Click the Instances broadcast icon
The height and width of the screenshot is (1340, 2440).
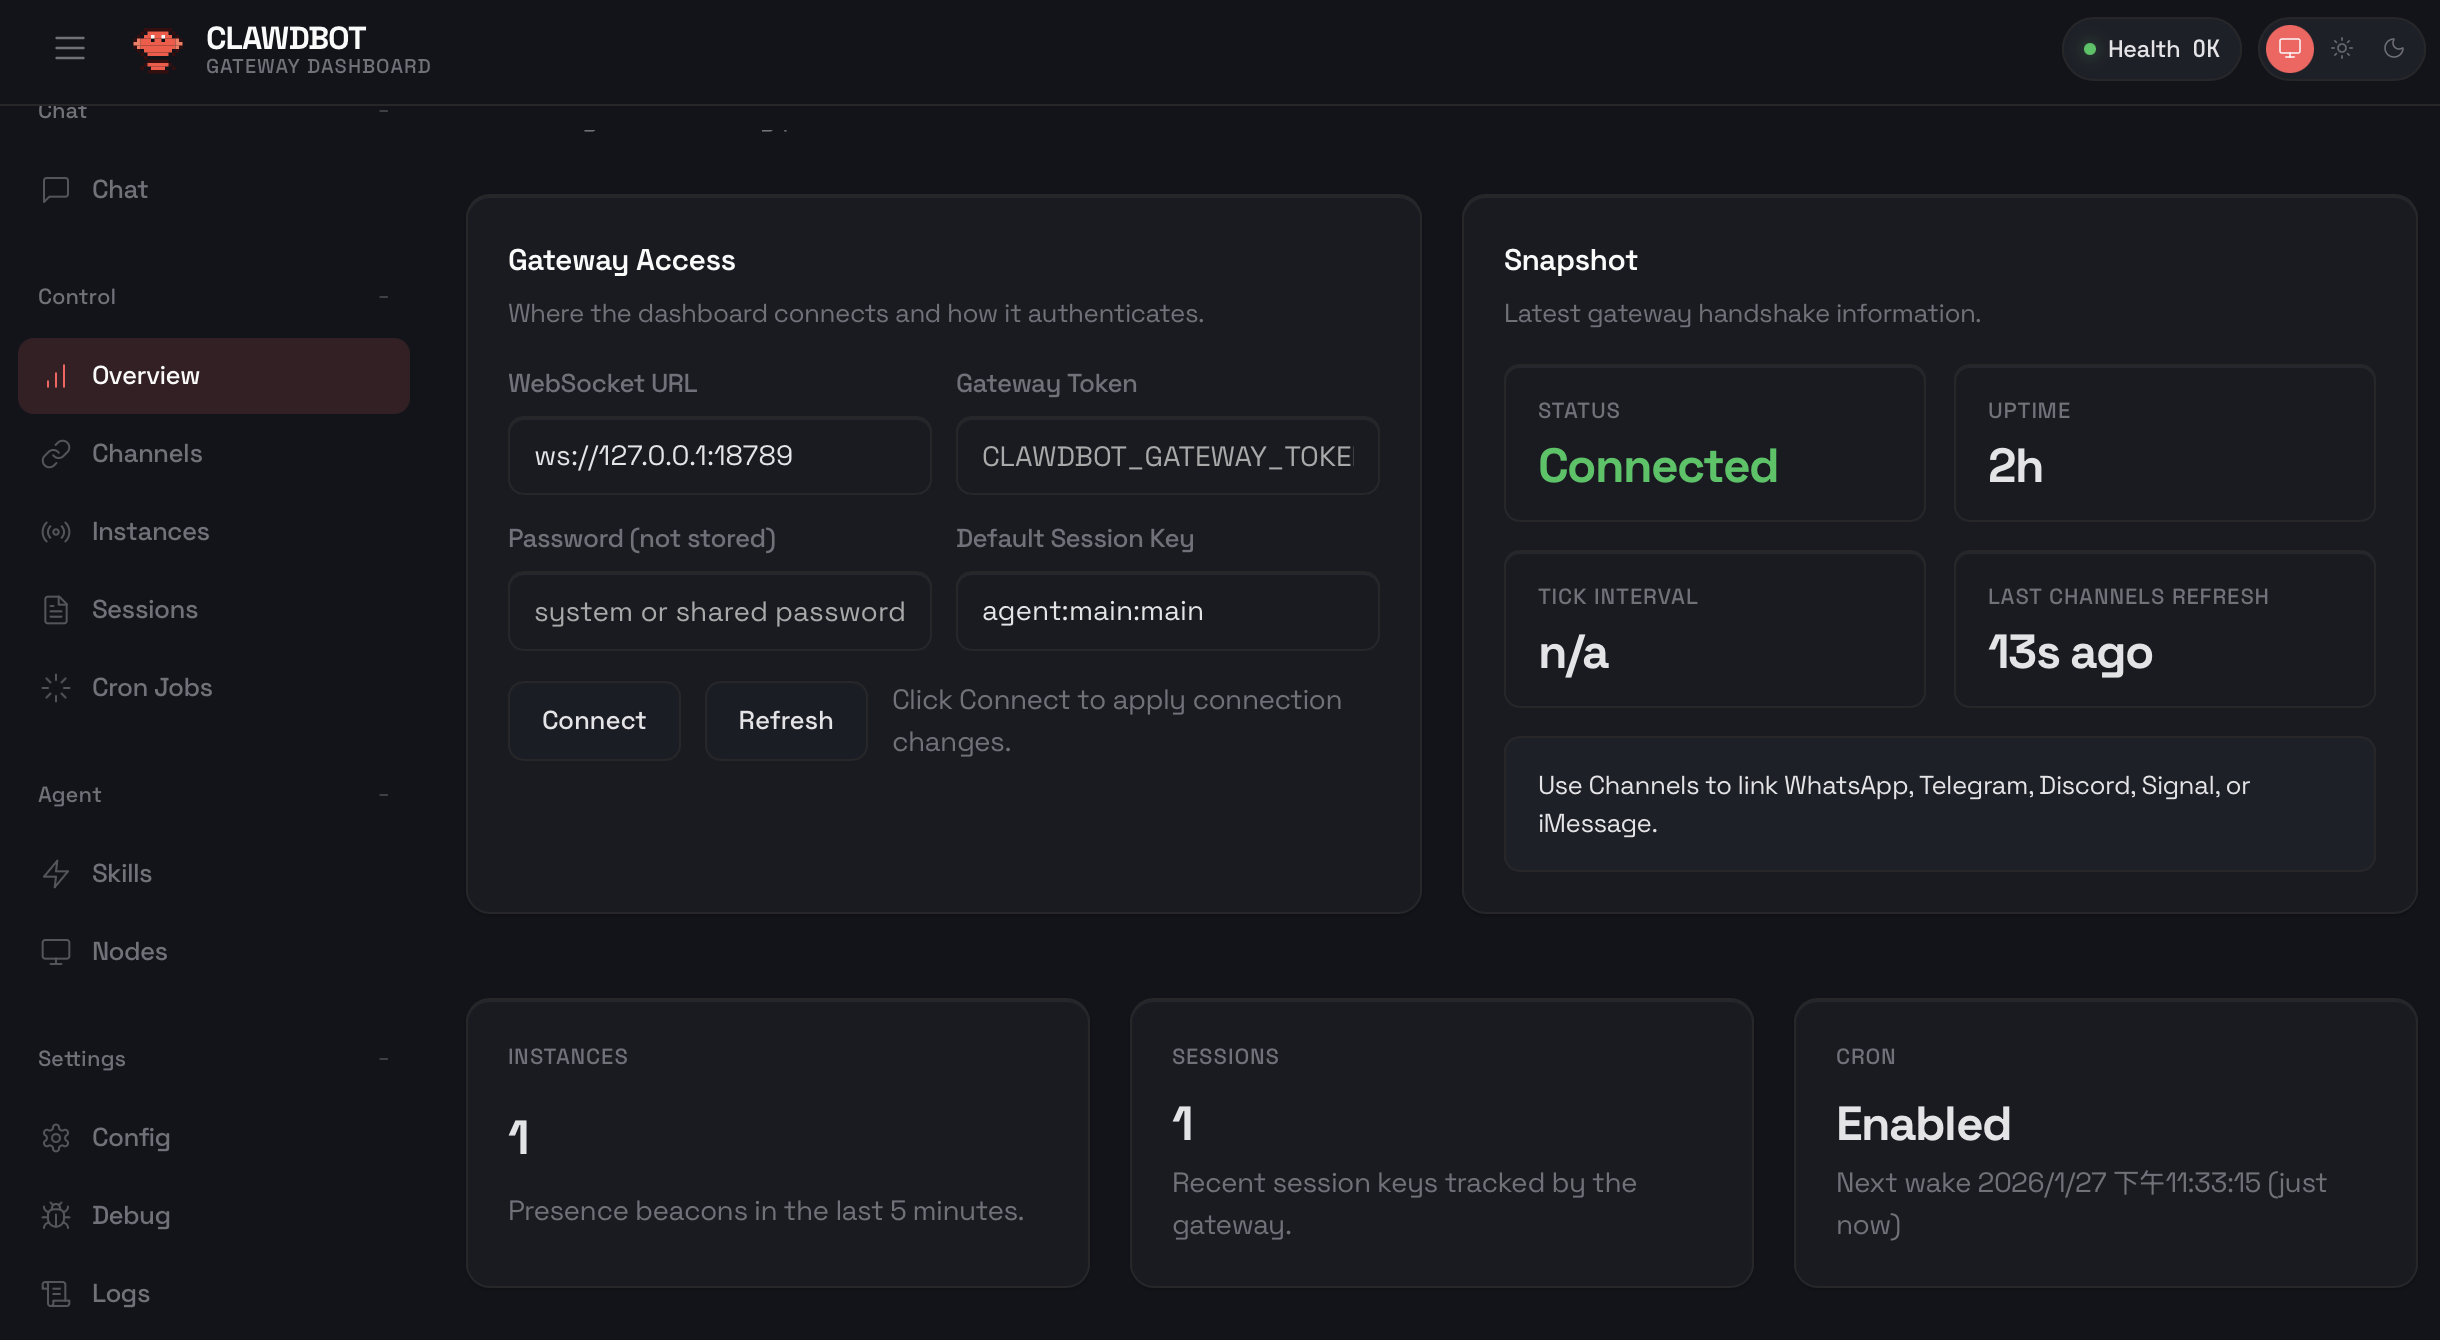pos(55,531)
